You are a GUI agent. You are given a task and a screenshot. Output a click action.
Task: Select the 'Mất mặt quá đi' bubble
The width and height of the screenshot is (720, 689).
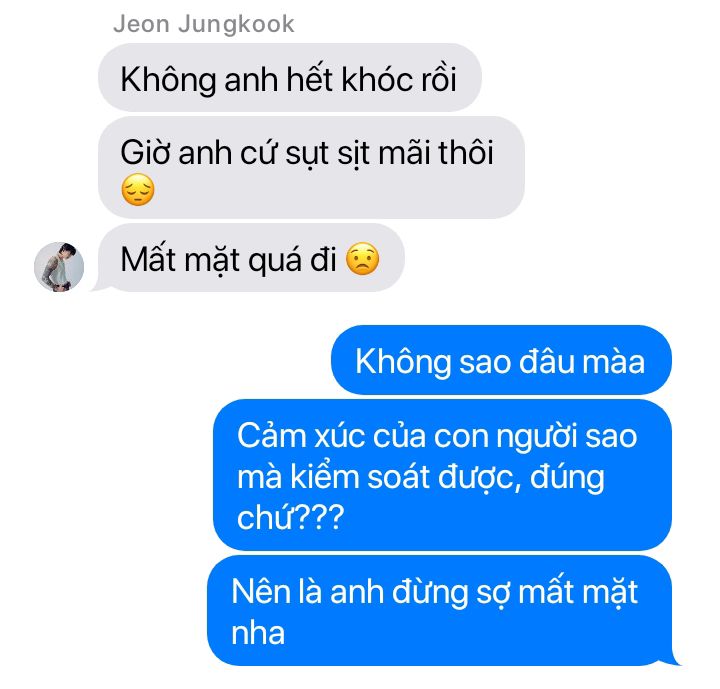point(251,258)
